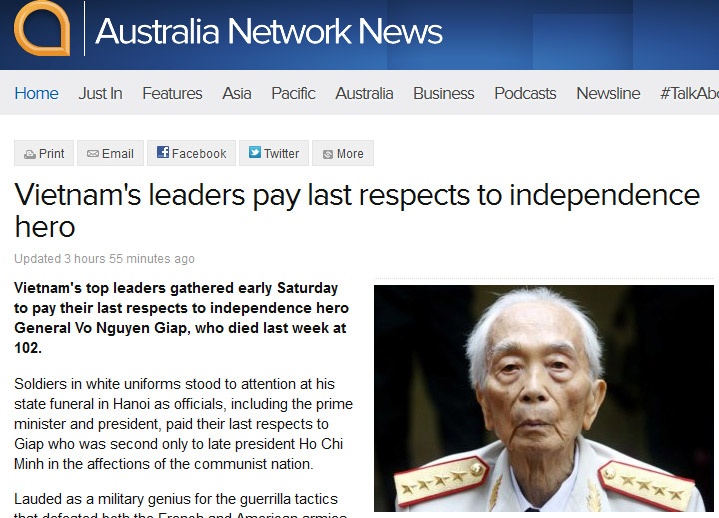Click the article headline about Vietnam's leaders
719x518 pixels.
coord(357,210)
